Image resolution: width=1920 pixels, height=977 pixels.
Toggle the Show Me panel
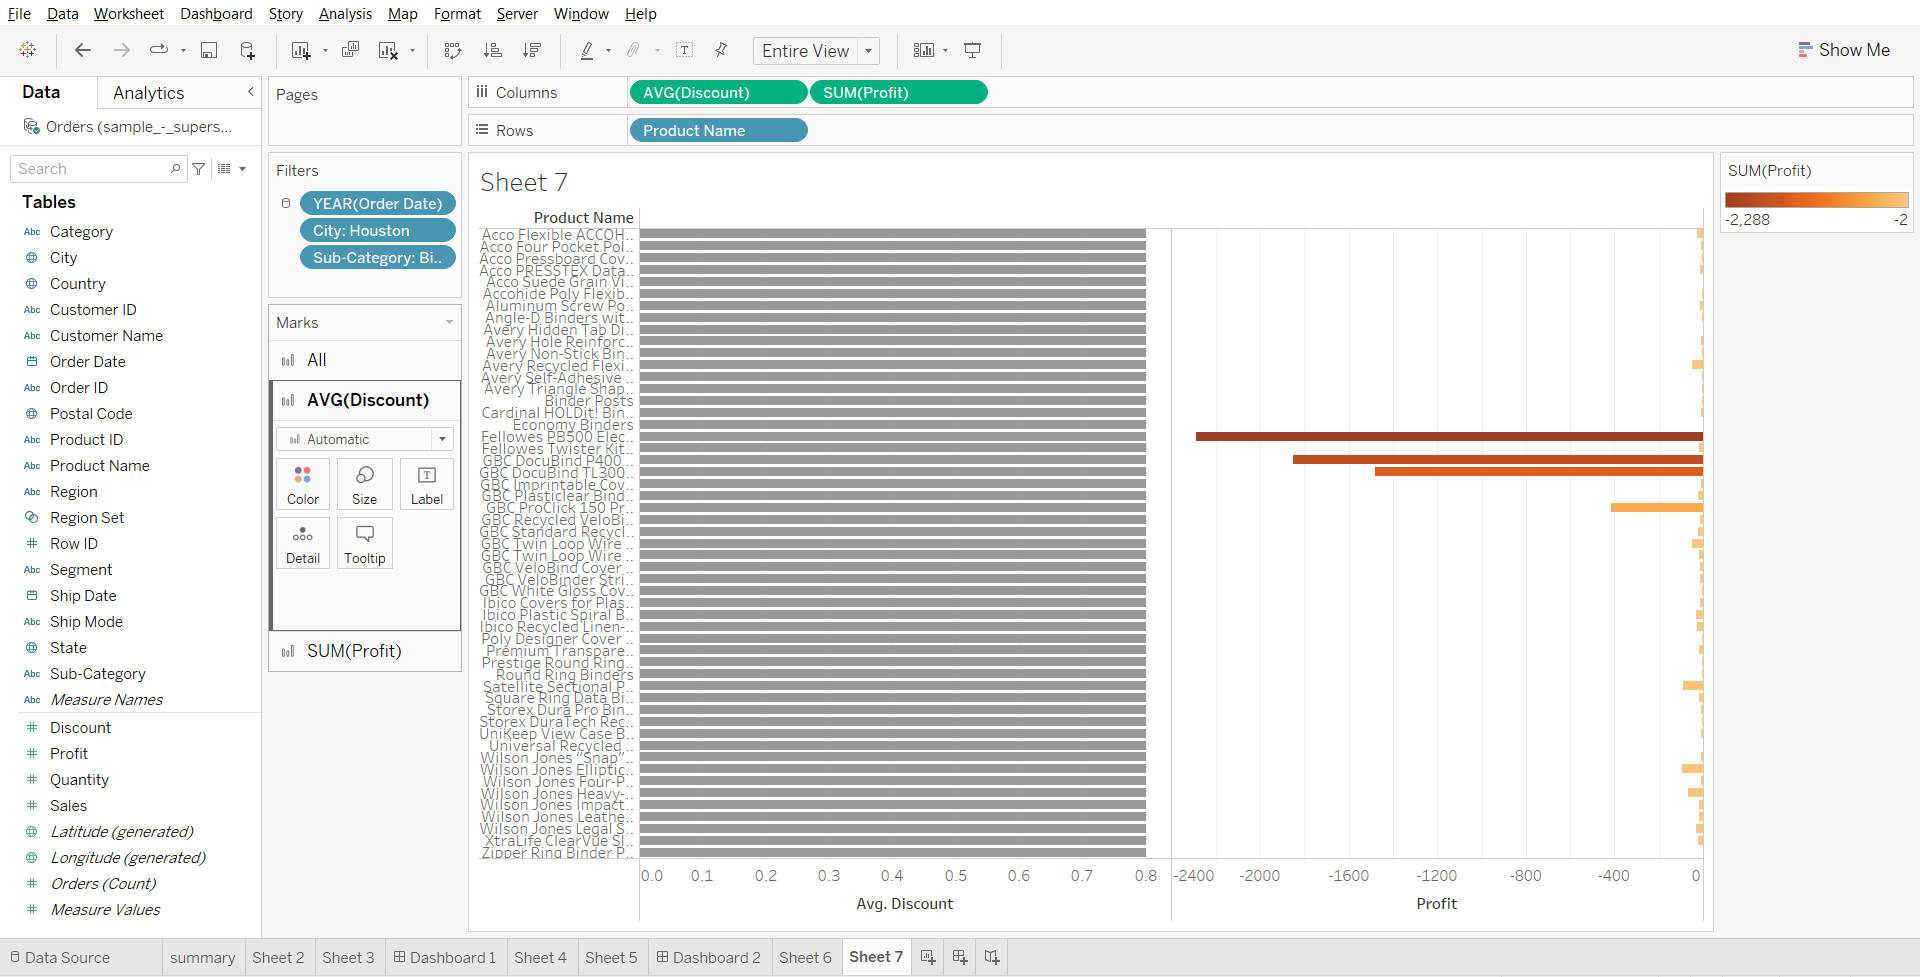(x=1843, y=50)
